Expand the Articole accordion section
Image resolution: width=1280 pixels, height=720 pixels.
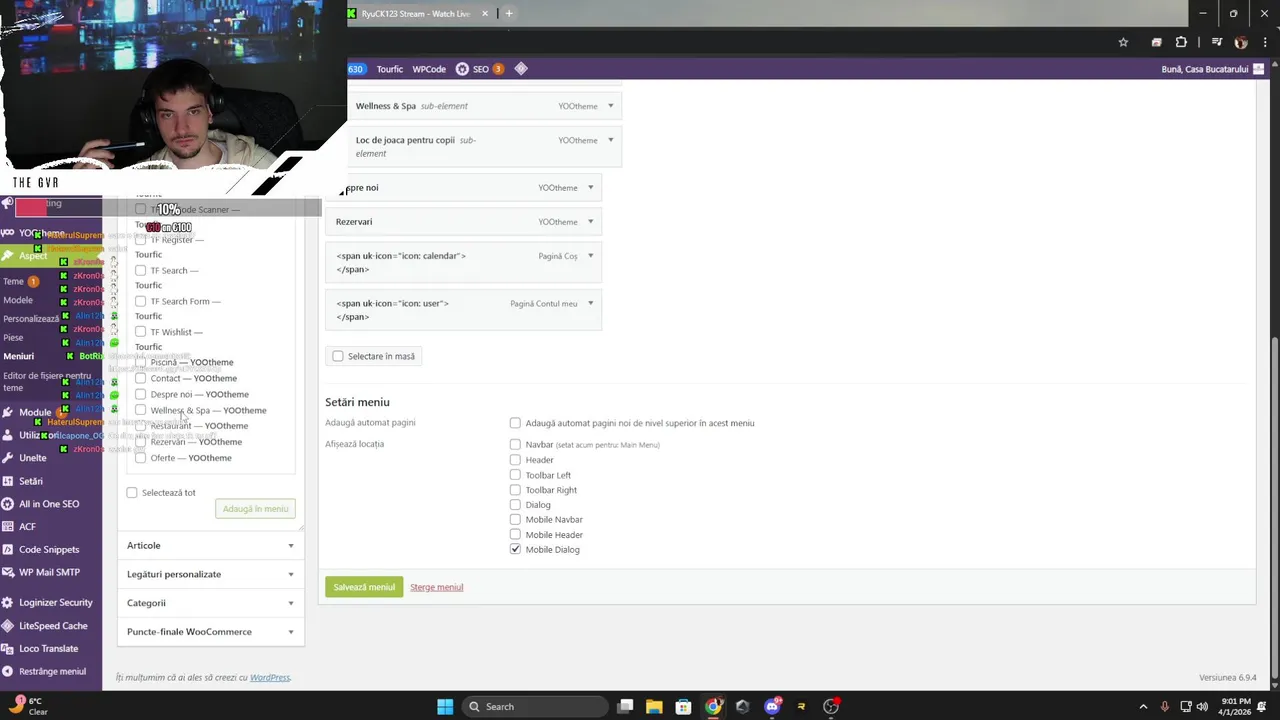[x=211, y=546]
